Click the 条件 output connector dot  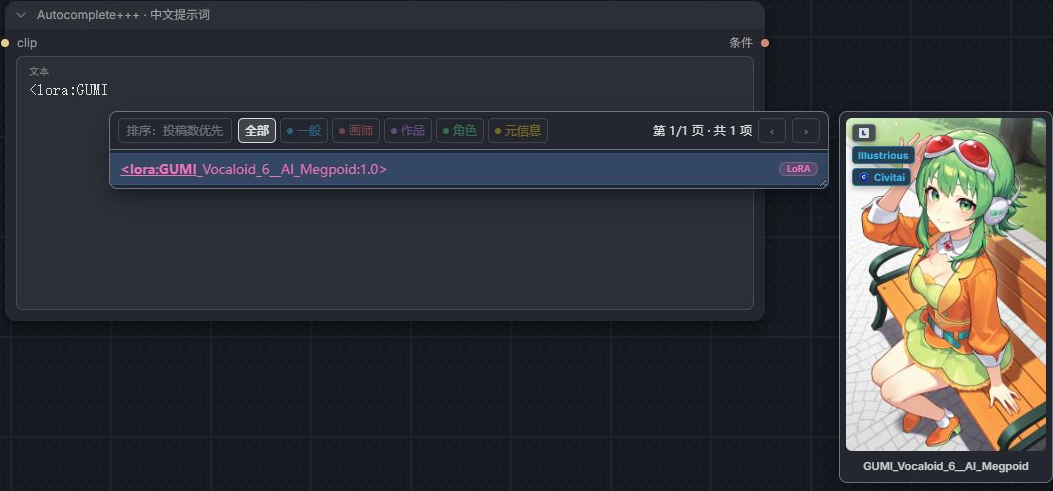(765, 43)
